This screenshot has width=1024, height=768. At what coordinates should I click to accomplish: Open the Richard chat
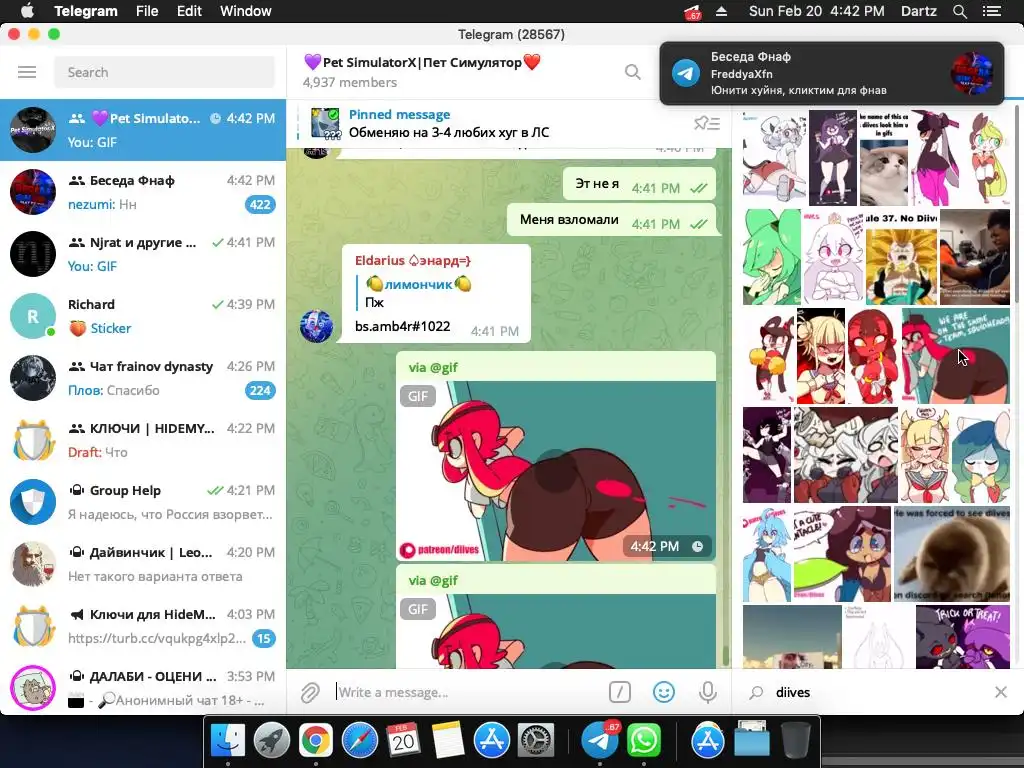tap(143, 316)
